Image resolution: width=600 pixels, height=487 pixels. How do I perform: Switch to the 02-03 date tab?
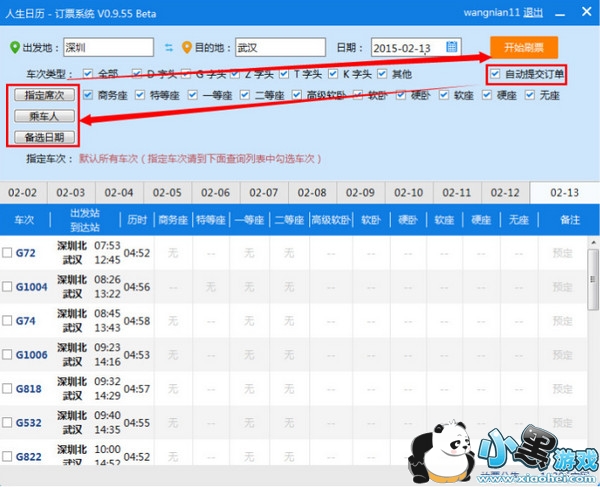click(71, 192)
